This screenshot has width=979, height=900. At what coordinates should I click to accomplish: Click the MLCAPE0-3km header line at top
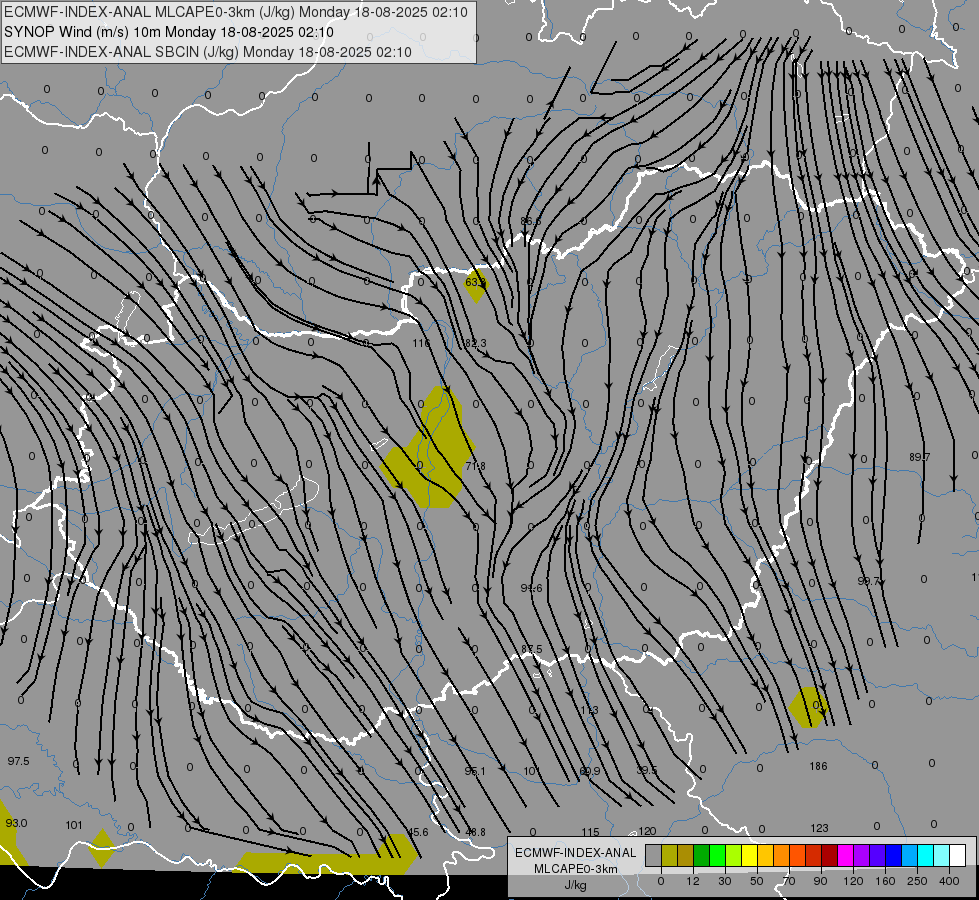235,12
